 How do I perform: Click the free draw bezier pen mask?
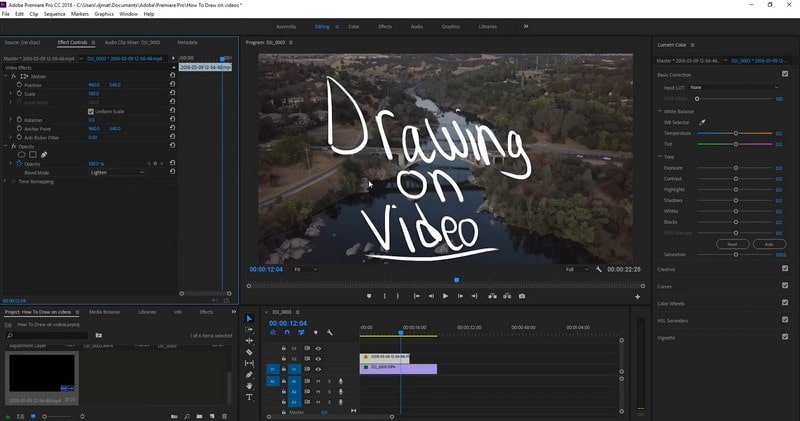(44, 154)
